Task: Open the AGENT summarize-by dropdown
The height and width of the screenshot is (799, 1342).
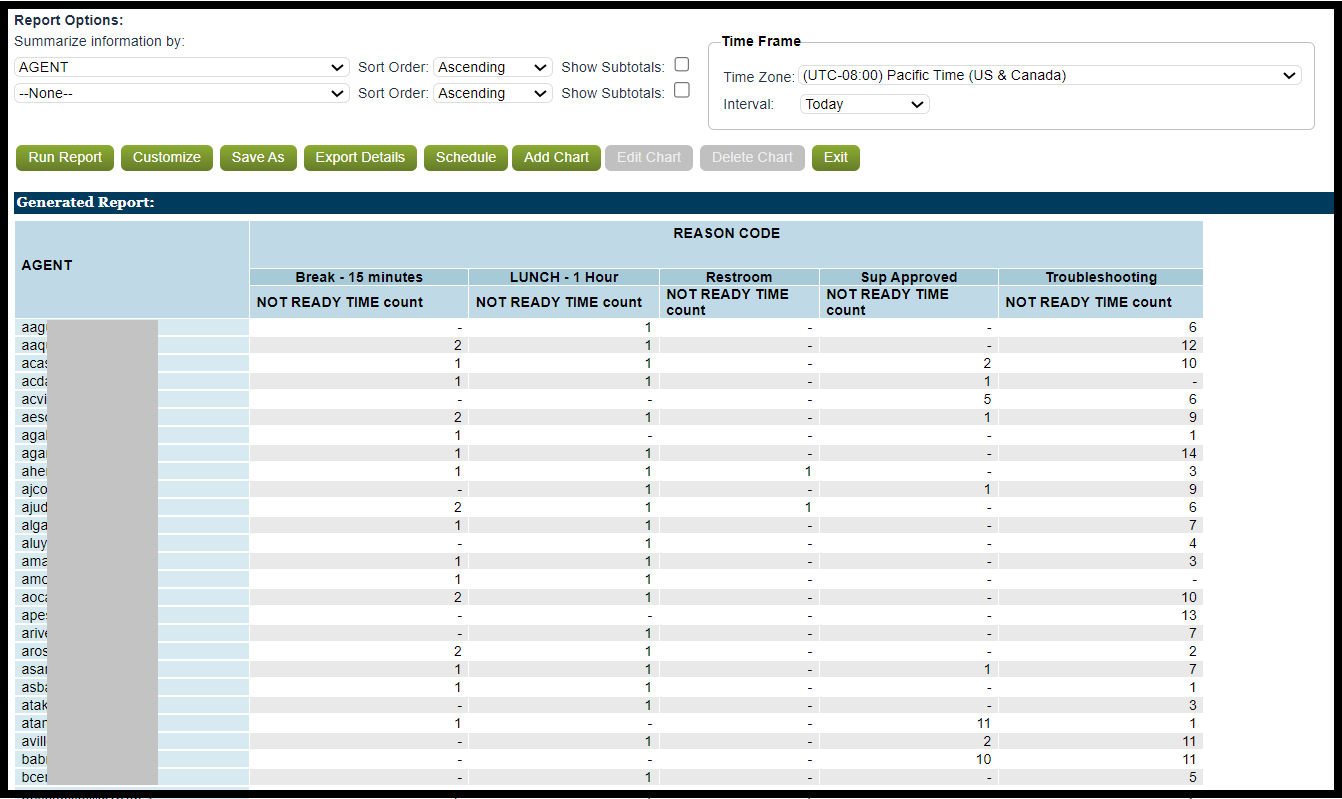Action: (182, 67)
